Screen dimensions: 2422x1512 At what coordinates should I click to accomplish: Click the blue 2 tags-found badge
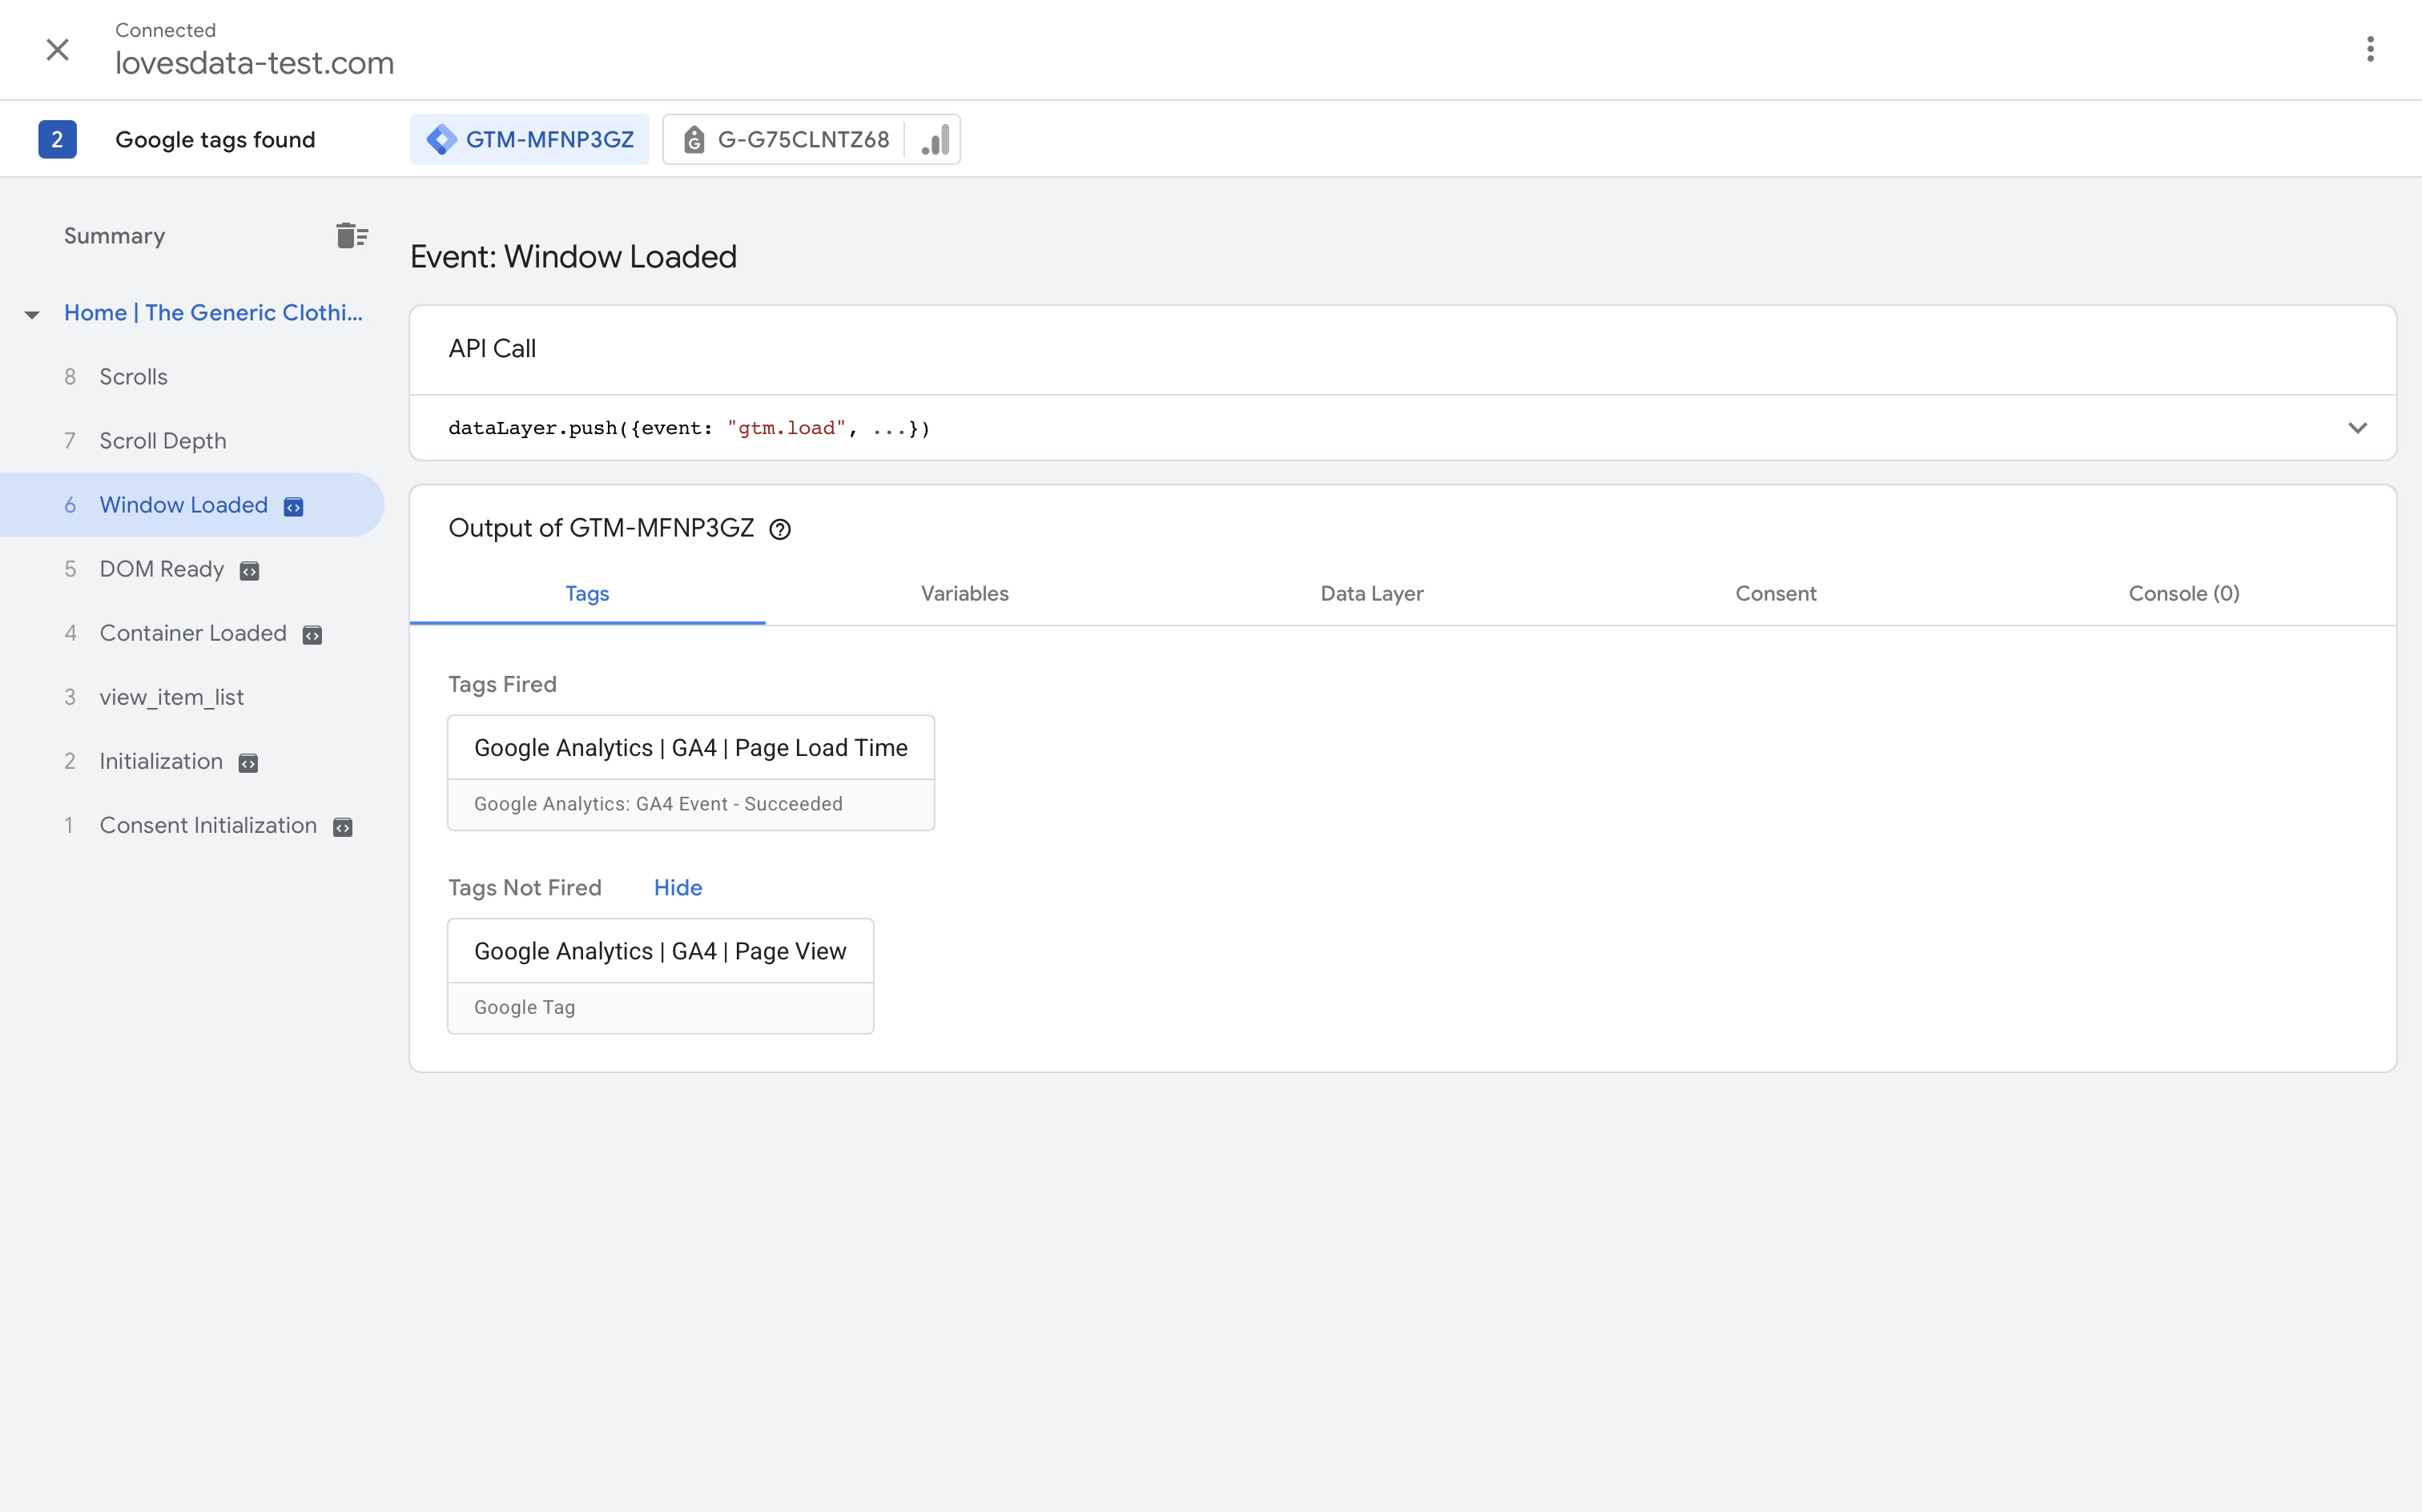[x=57, y=139]
